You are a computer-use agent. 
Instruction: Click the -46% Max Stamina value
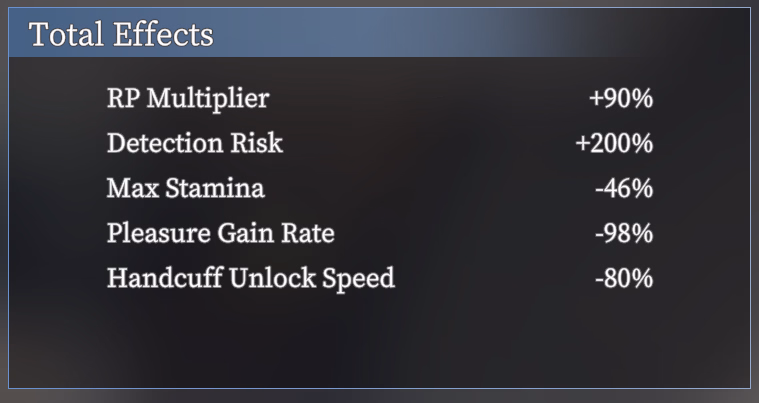tap(624, 188)
